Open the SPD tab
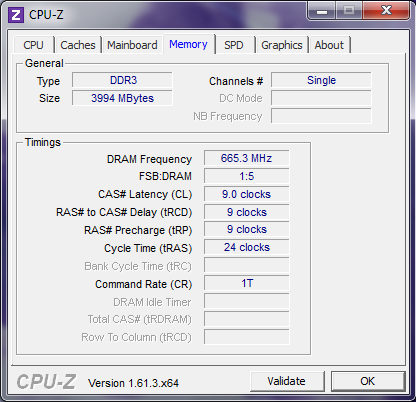This screenshot has height=402, width=416. (x=234, y=45)
